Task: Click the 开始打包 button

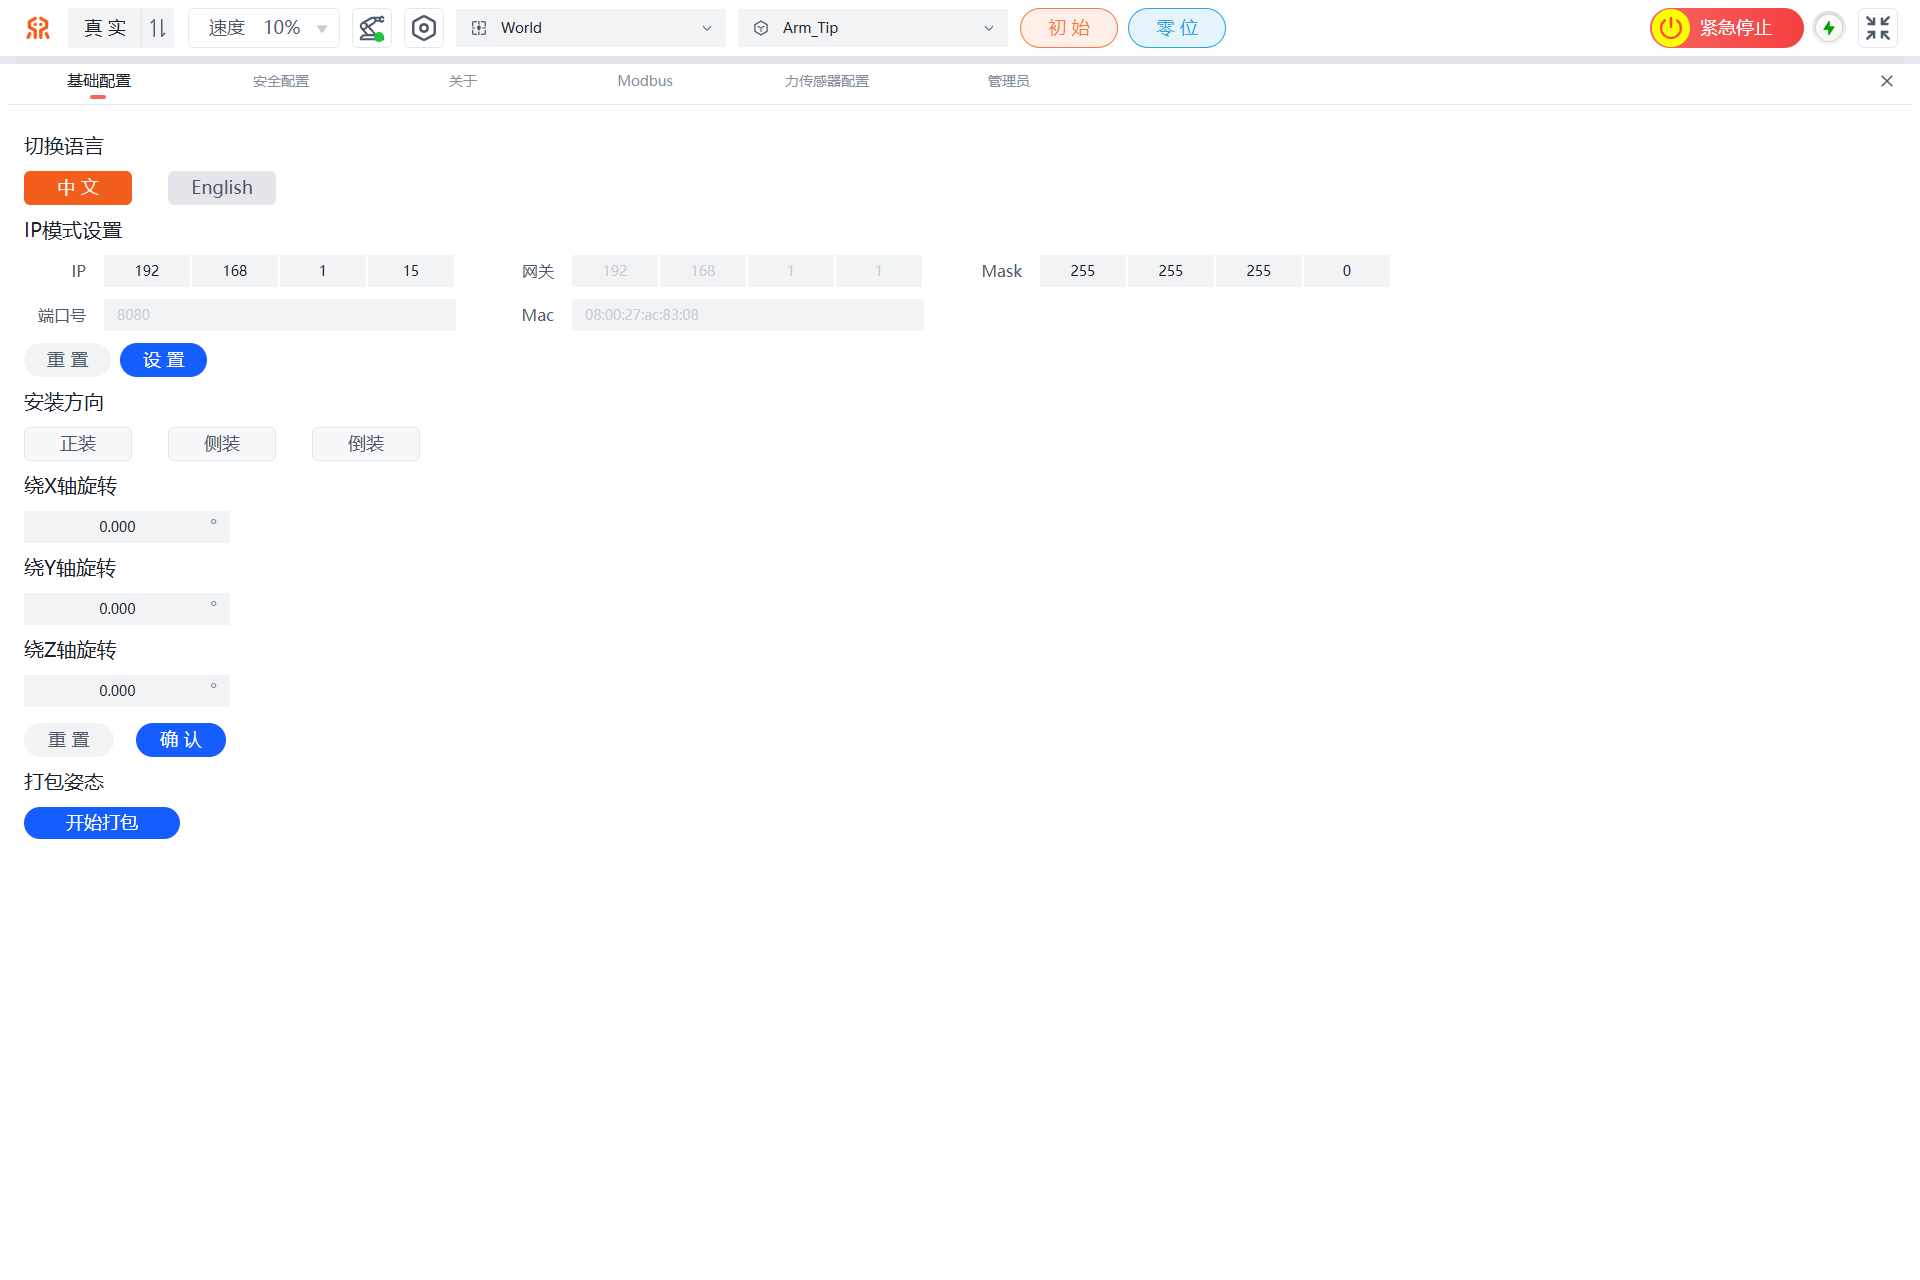Action: 102,823
